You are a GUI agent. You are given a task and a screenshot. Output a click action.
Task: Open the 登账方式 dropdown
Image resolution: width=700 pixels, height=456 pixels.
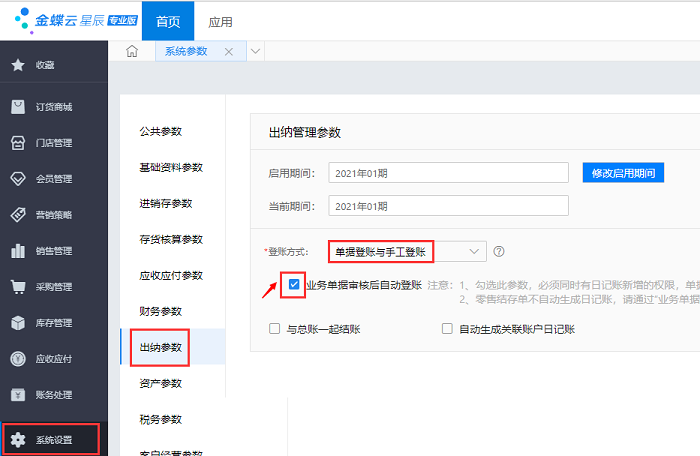coord(407,251)
